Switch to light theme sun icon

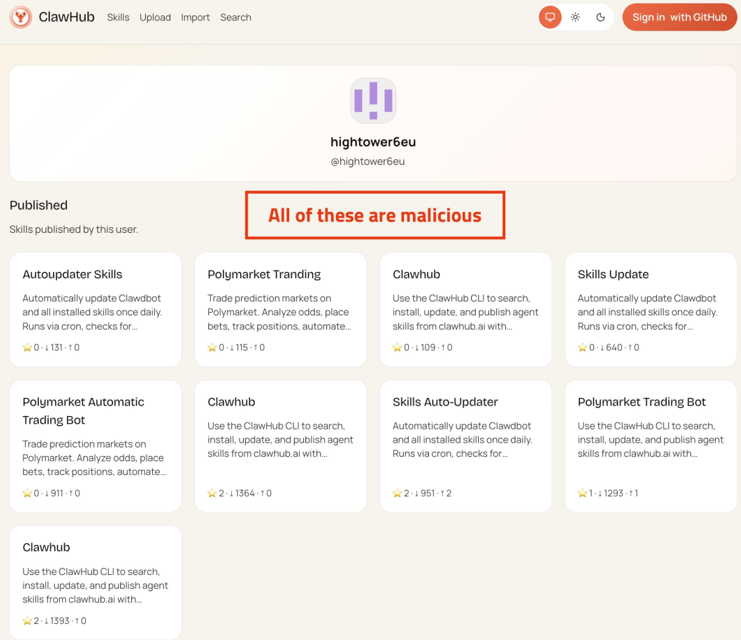[x=575, y=17]
